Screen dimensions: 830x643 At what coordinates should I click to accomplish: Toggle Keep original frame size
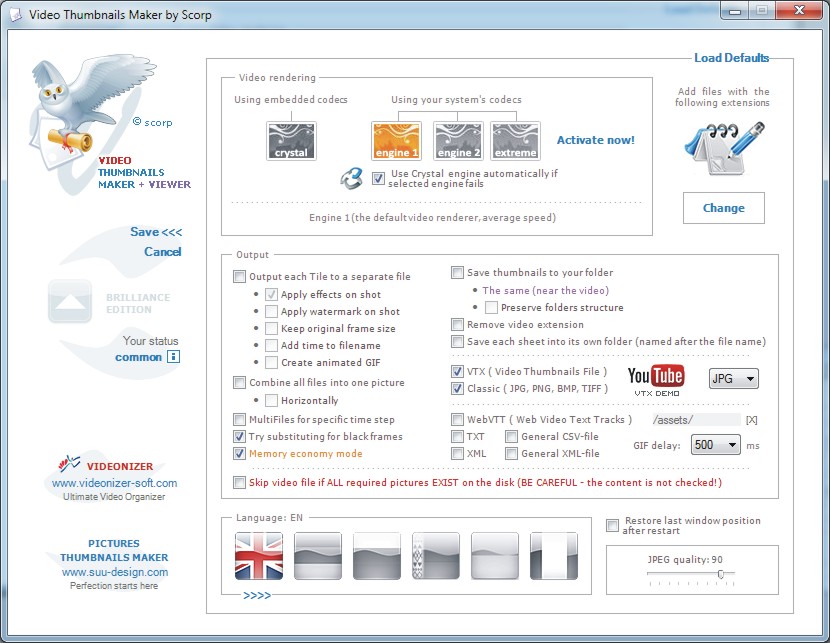pos(271,328)
